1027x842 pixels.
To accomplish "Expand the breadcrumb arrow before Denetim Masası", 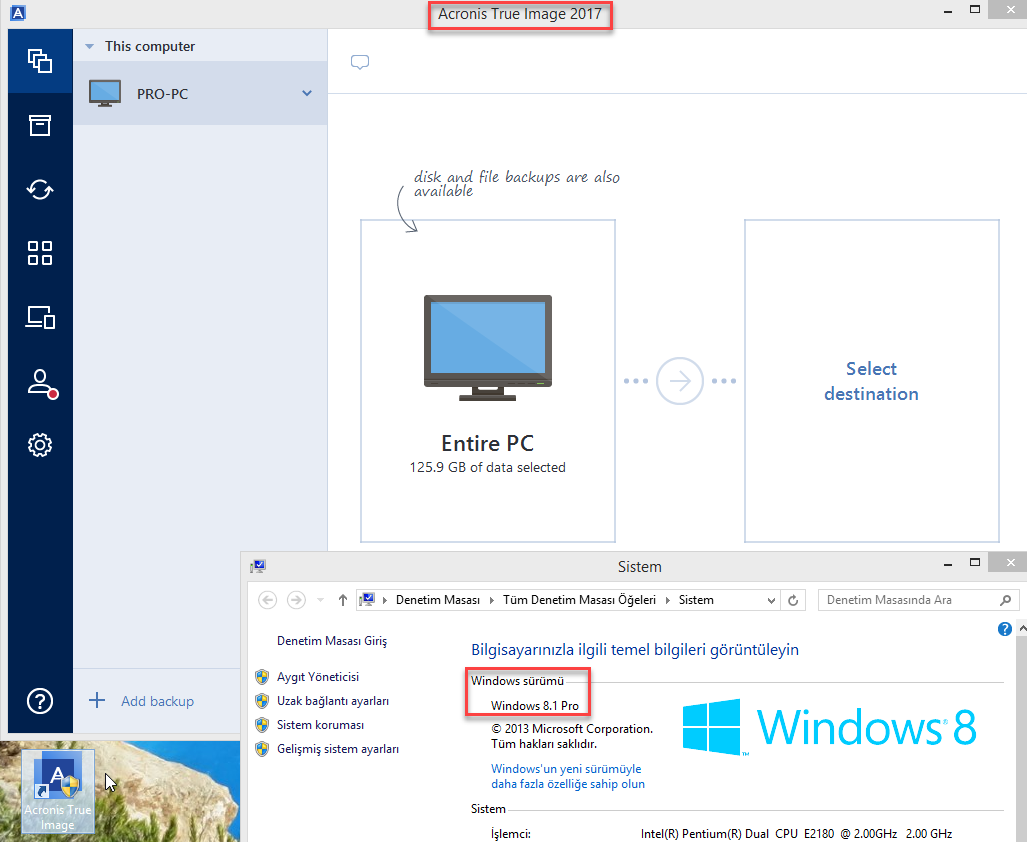I will point(385,600).
